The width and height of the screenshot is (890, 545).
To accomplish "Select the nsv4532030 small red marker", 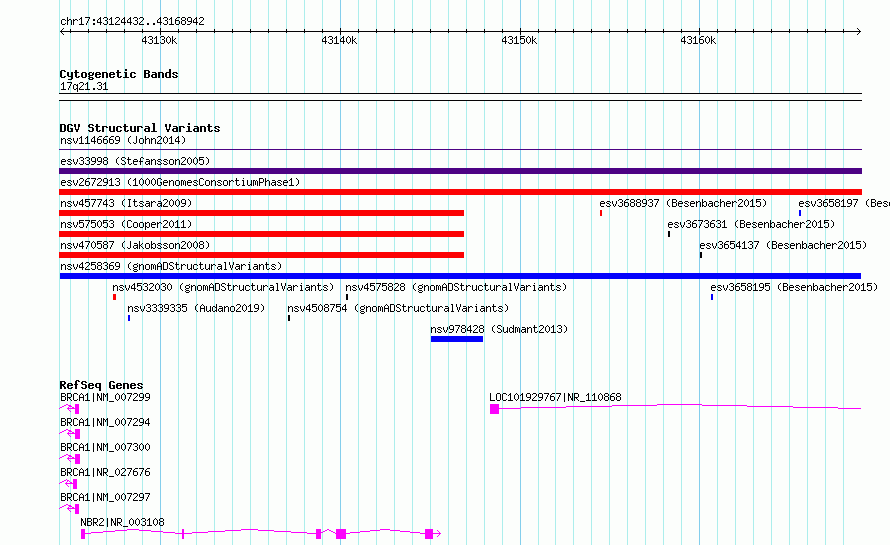I will coord(115,297).
